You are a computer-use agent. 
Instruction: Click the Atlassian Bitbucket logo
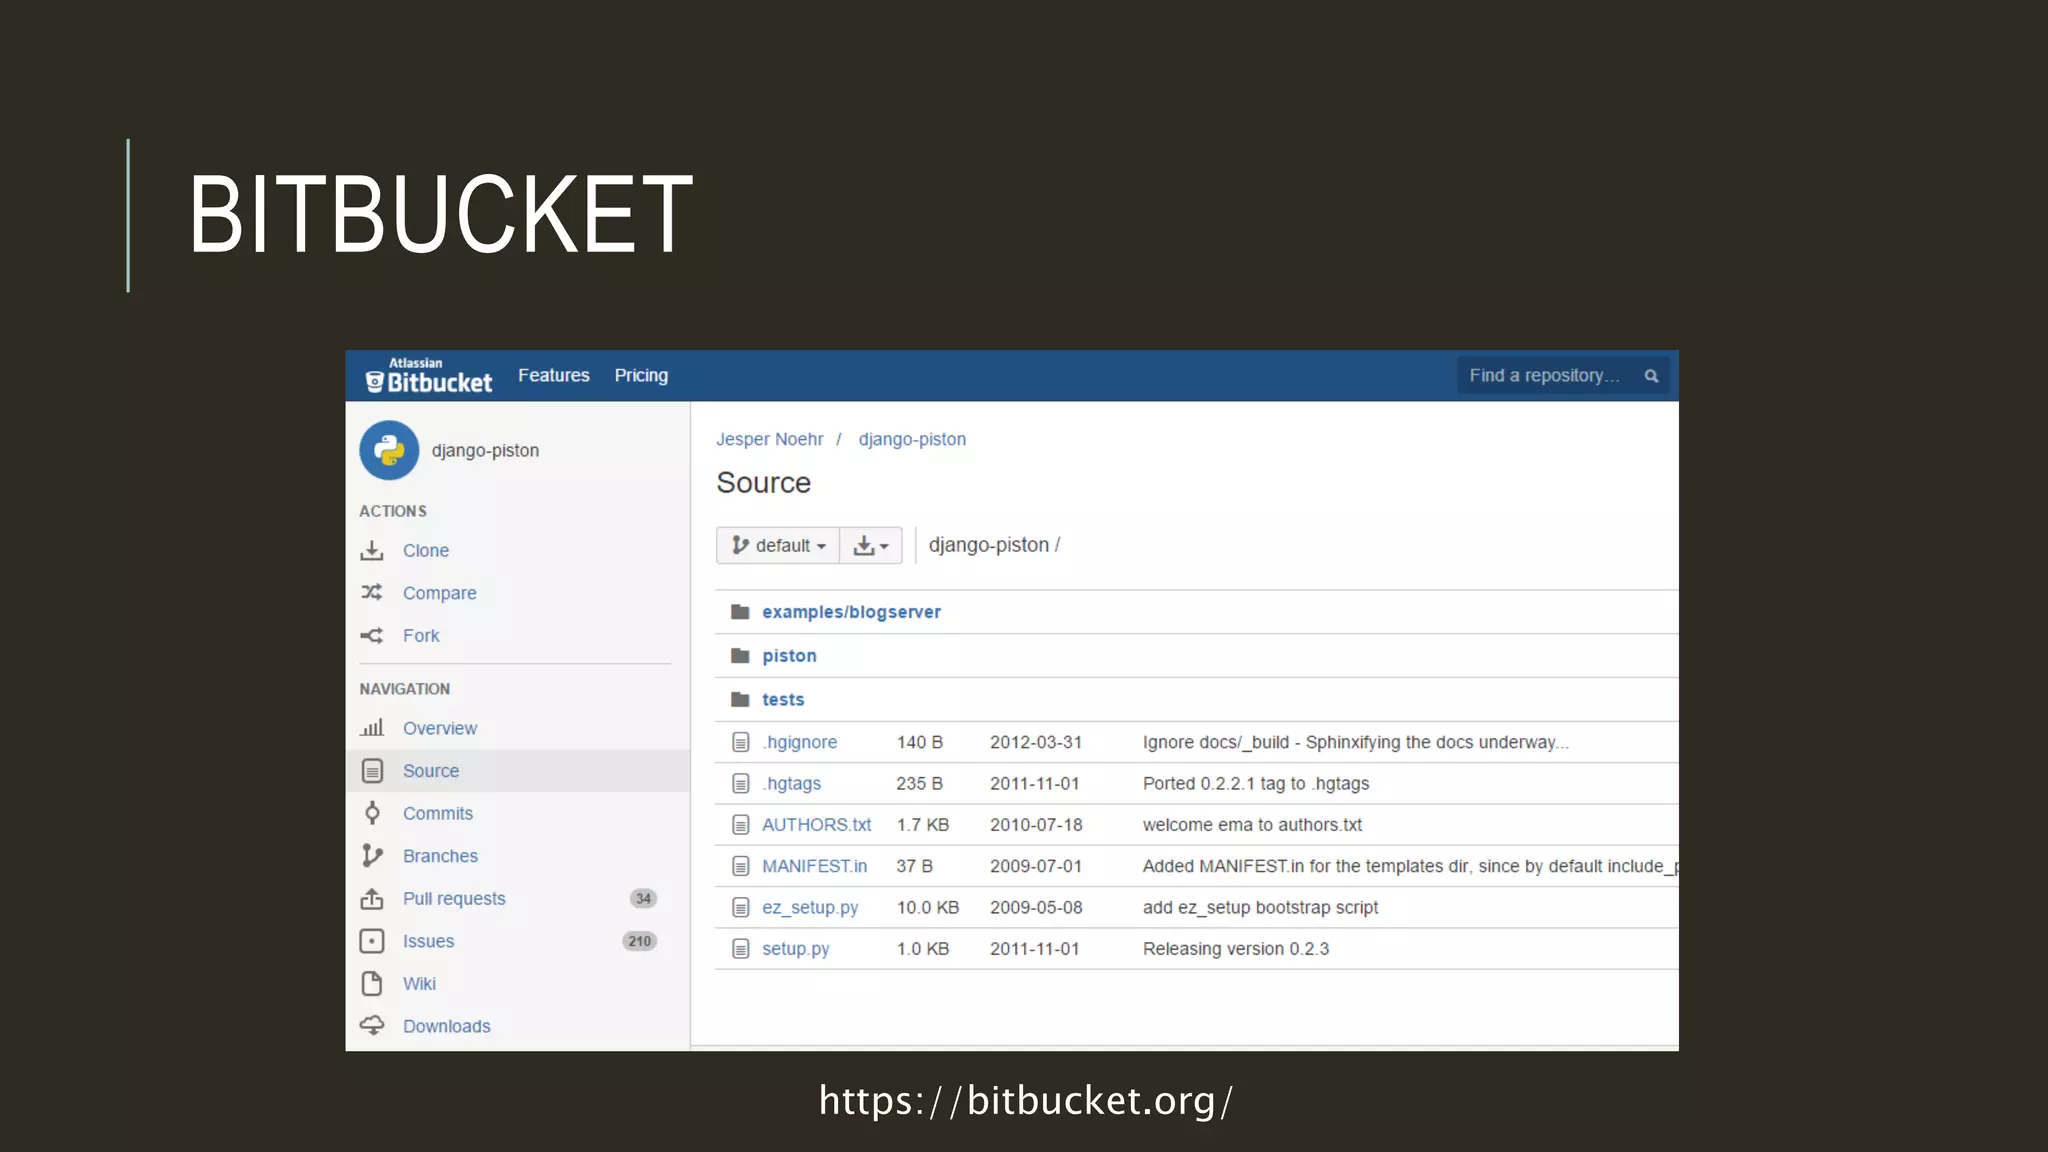(x=429, y=376)
